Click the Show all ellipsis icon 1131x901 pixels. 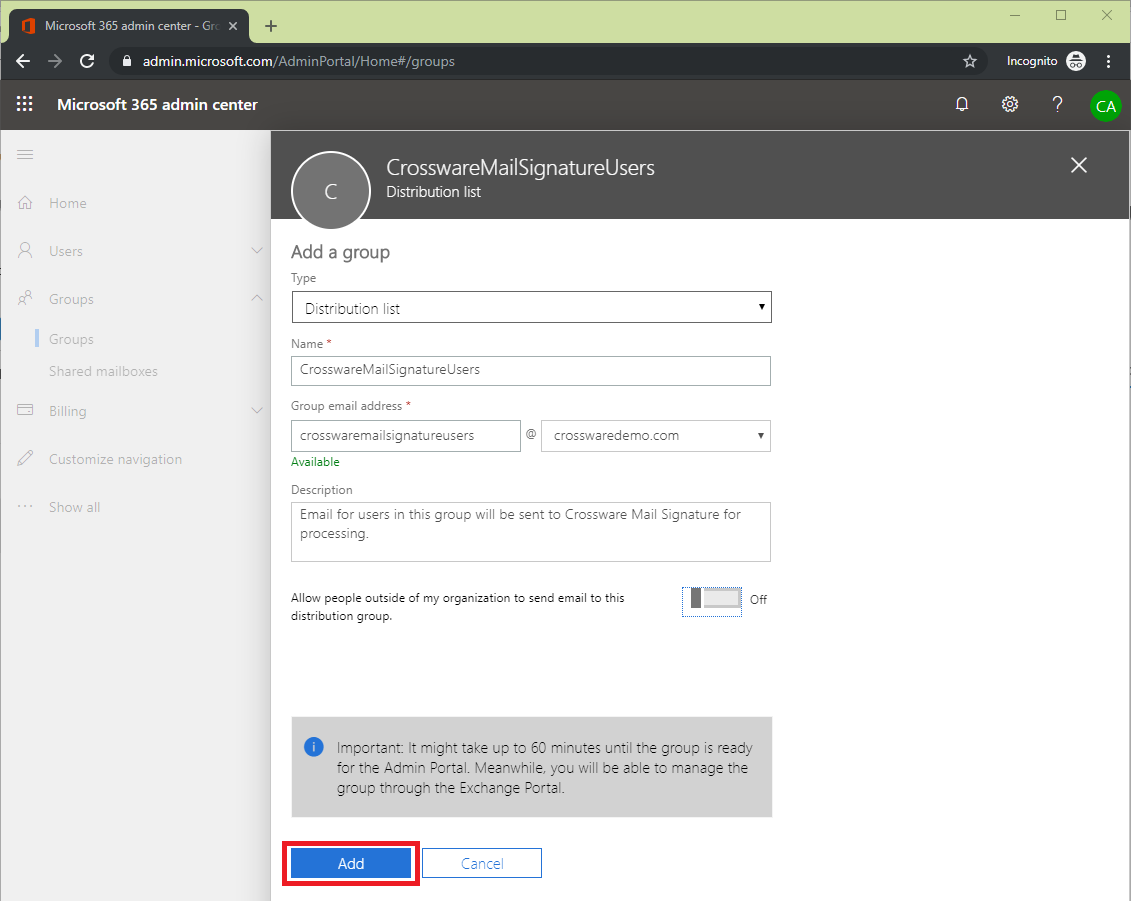[26, 506]
